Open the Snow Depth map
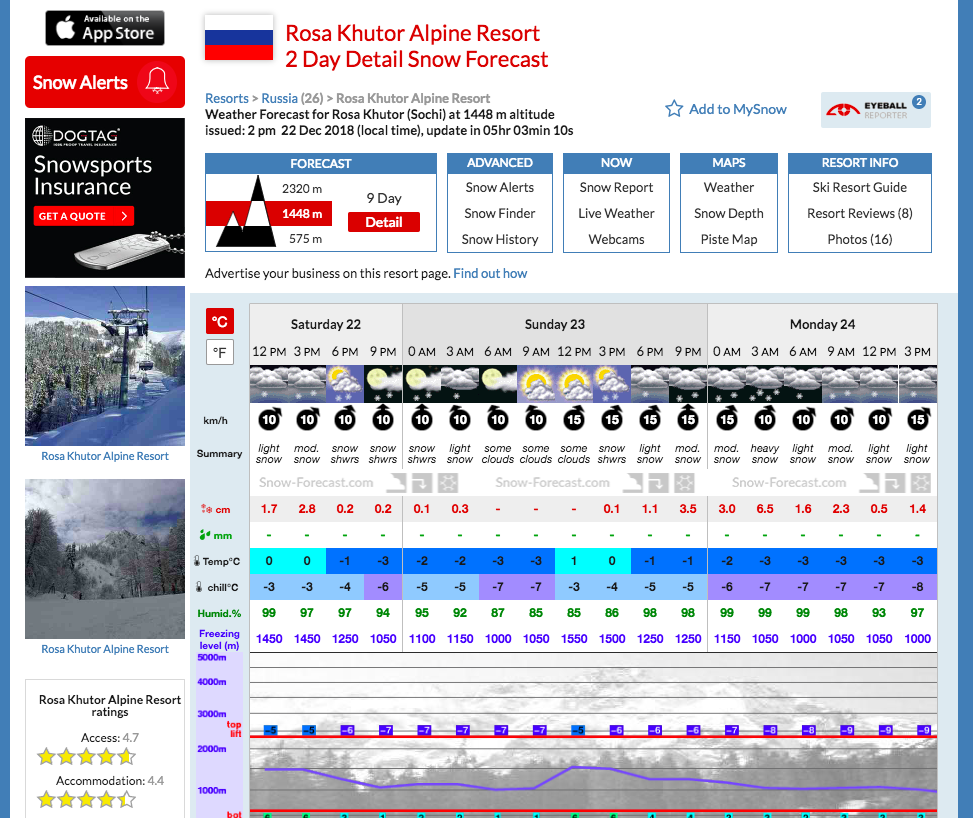This screenshot has height=818, width=973. point(729,213)
